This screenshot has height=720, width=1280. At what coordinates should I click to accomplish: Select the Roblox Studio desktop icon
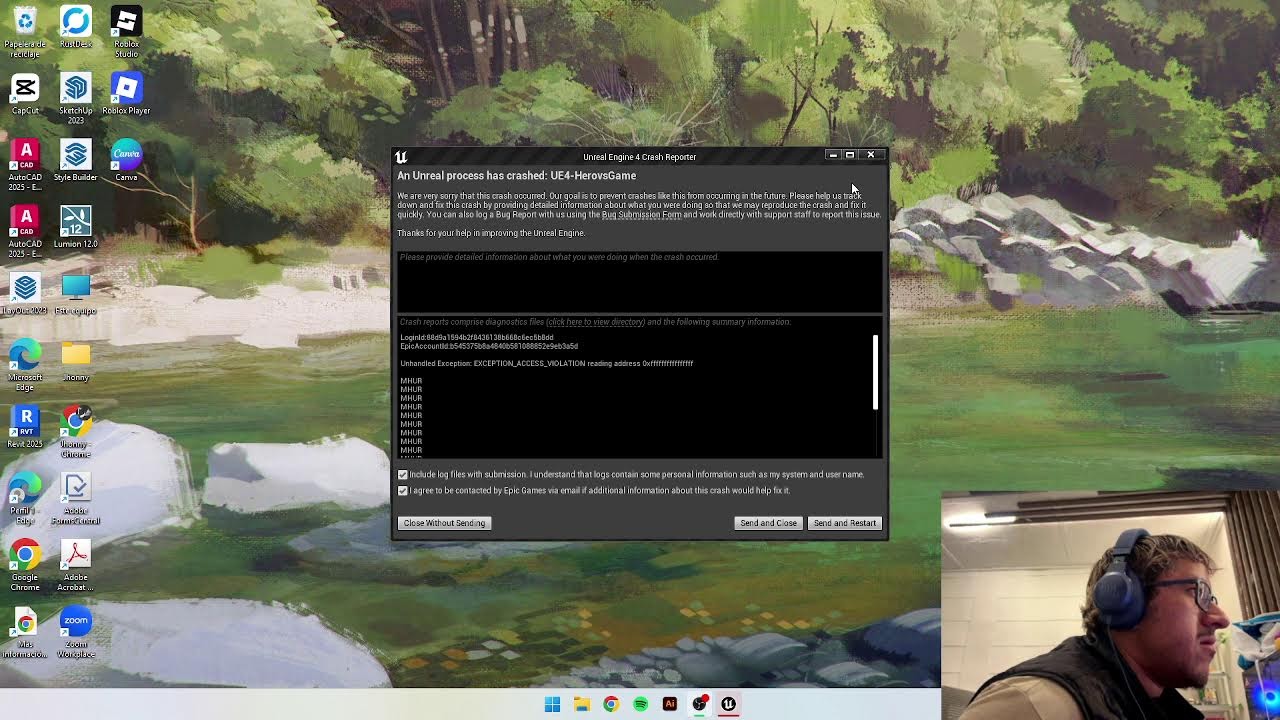tap(126, 30)
